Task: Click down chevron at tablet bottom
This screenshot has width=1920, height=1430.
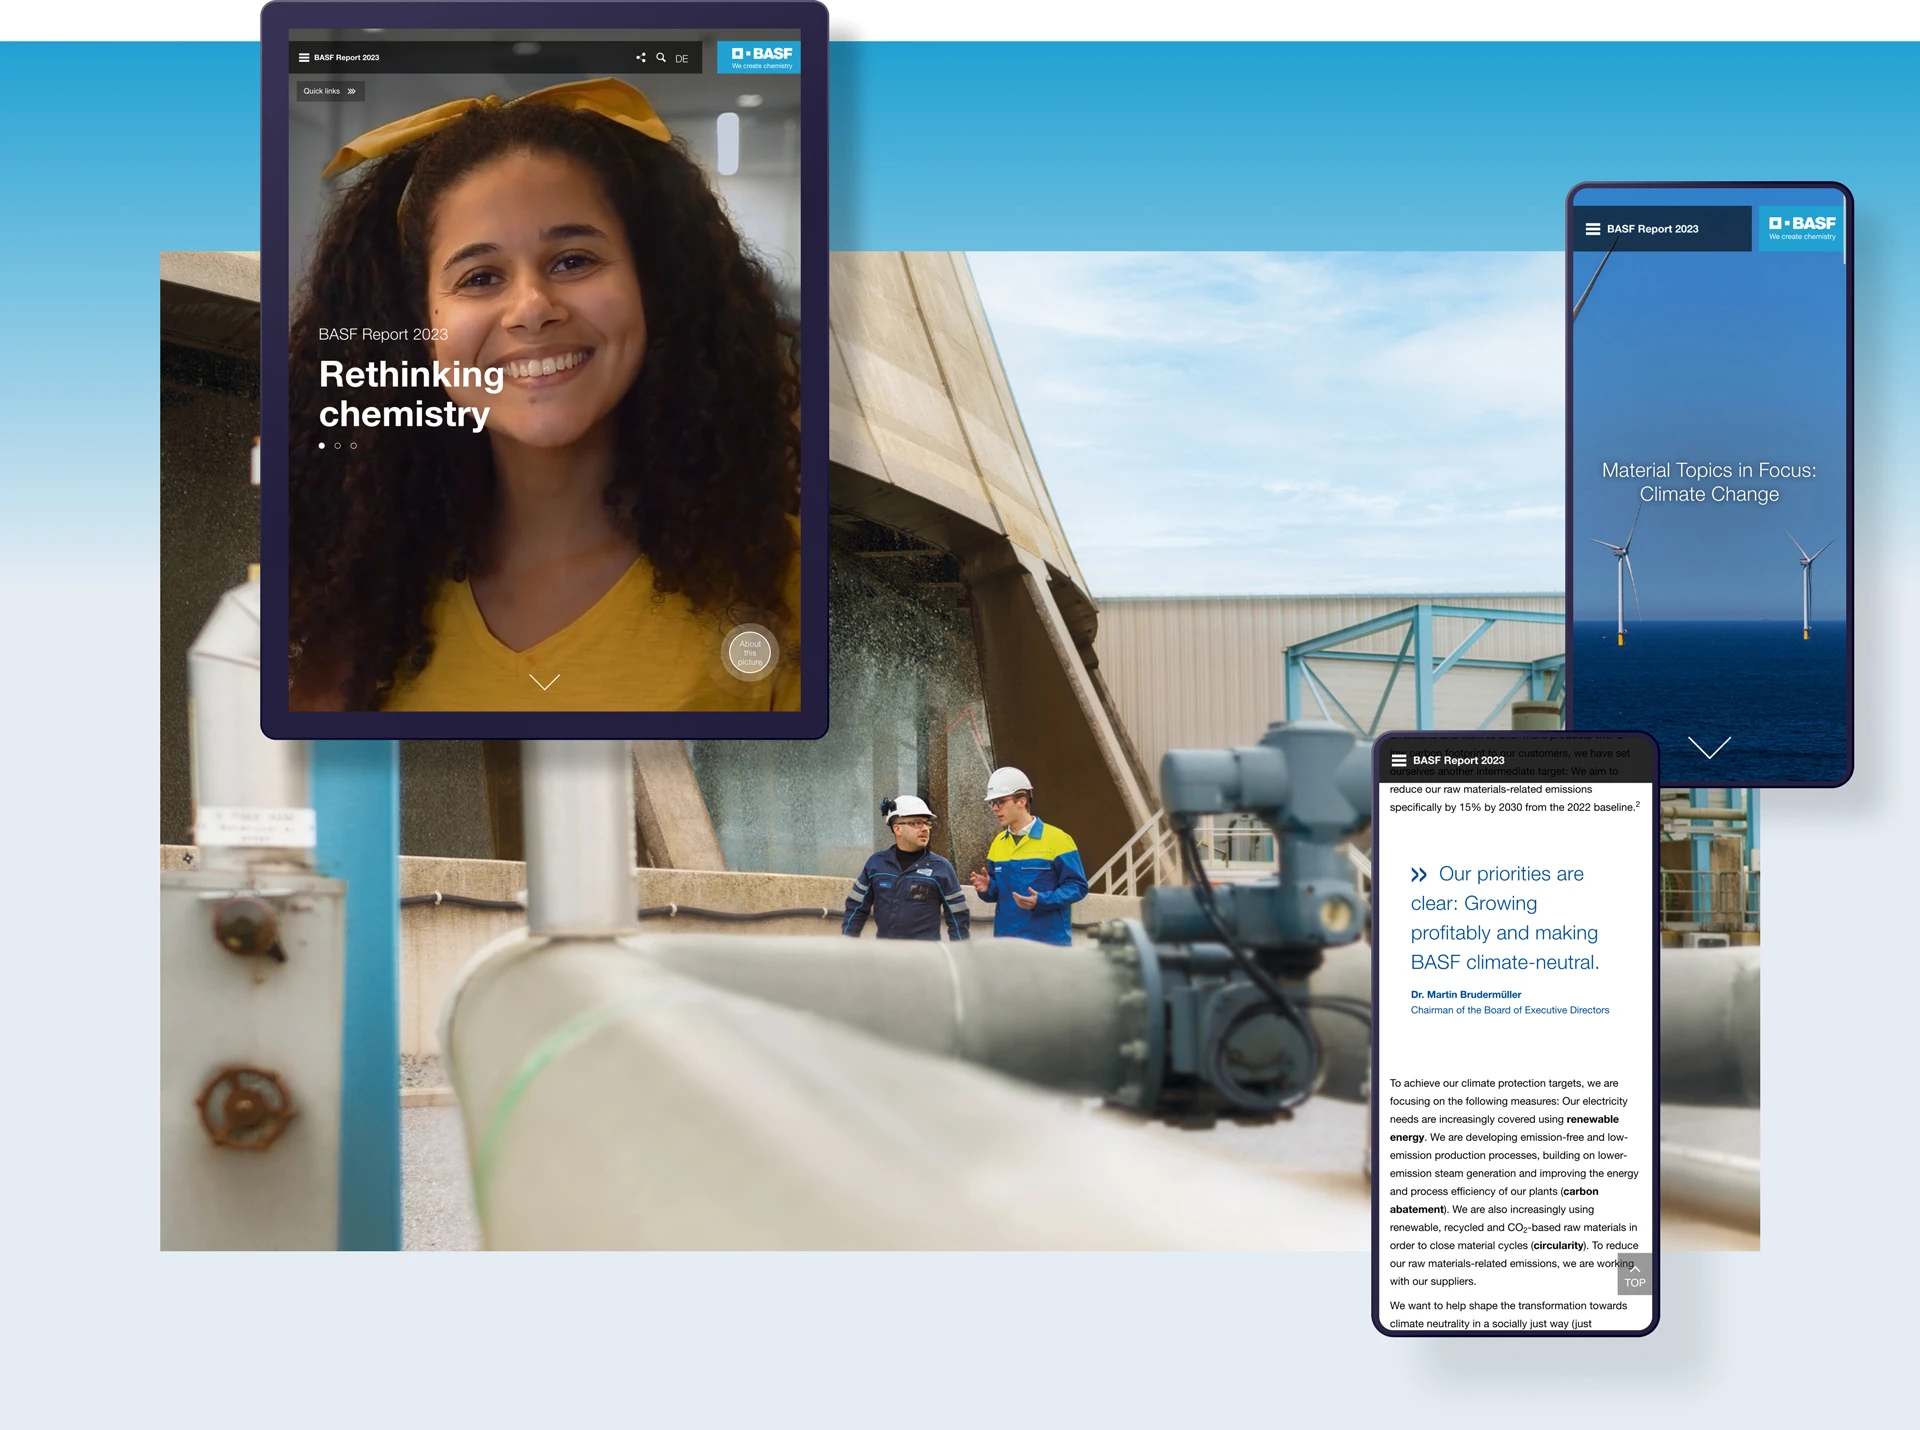Action: point(544,682)
